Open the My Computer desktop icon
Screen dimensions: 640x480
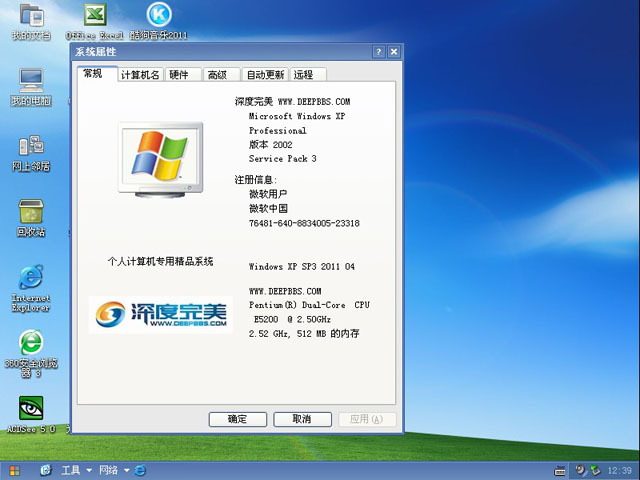[x=30, y=83]
